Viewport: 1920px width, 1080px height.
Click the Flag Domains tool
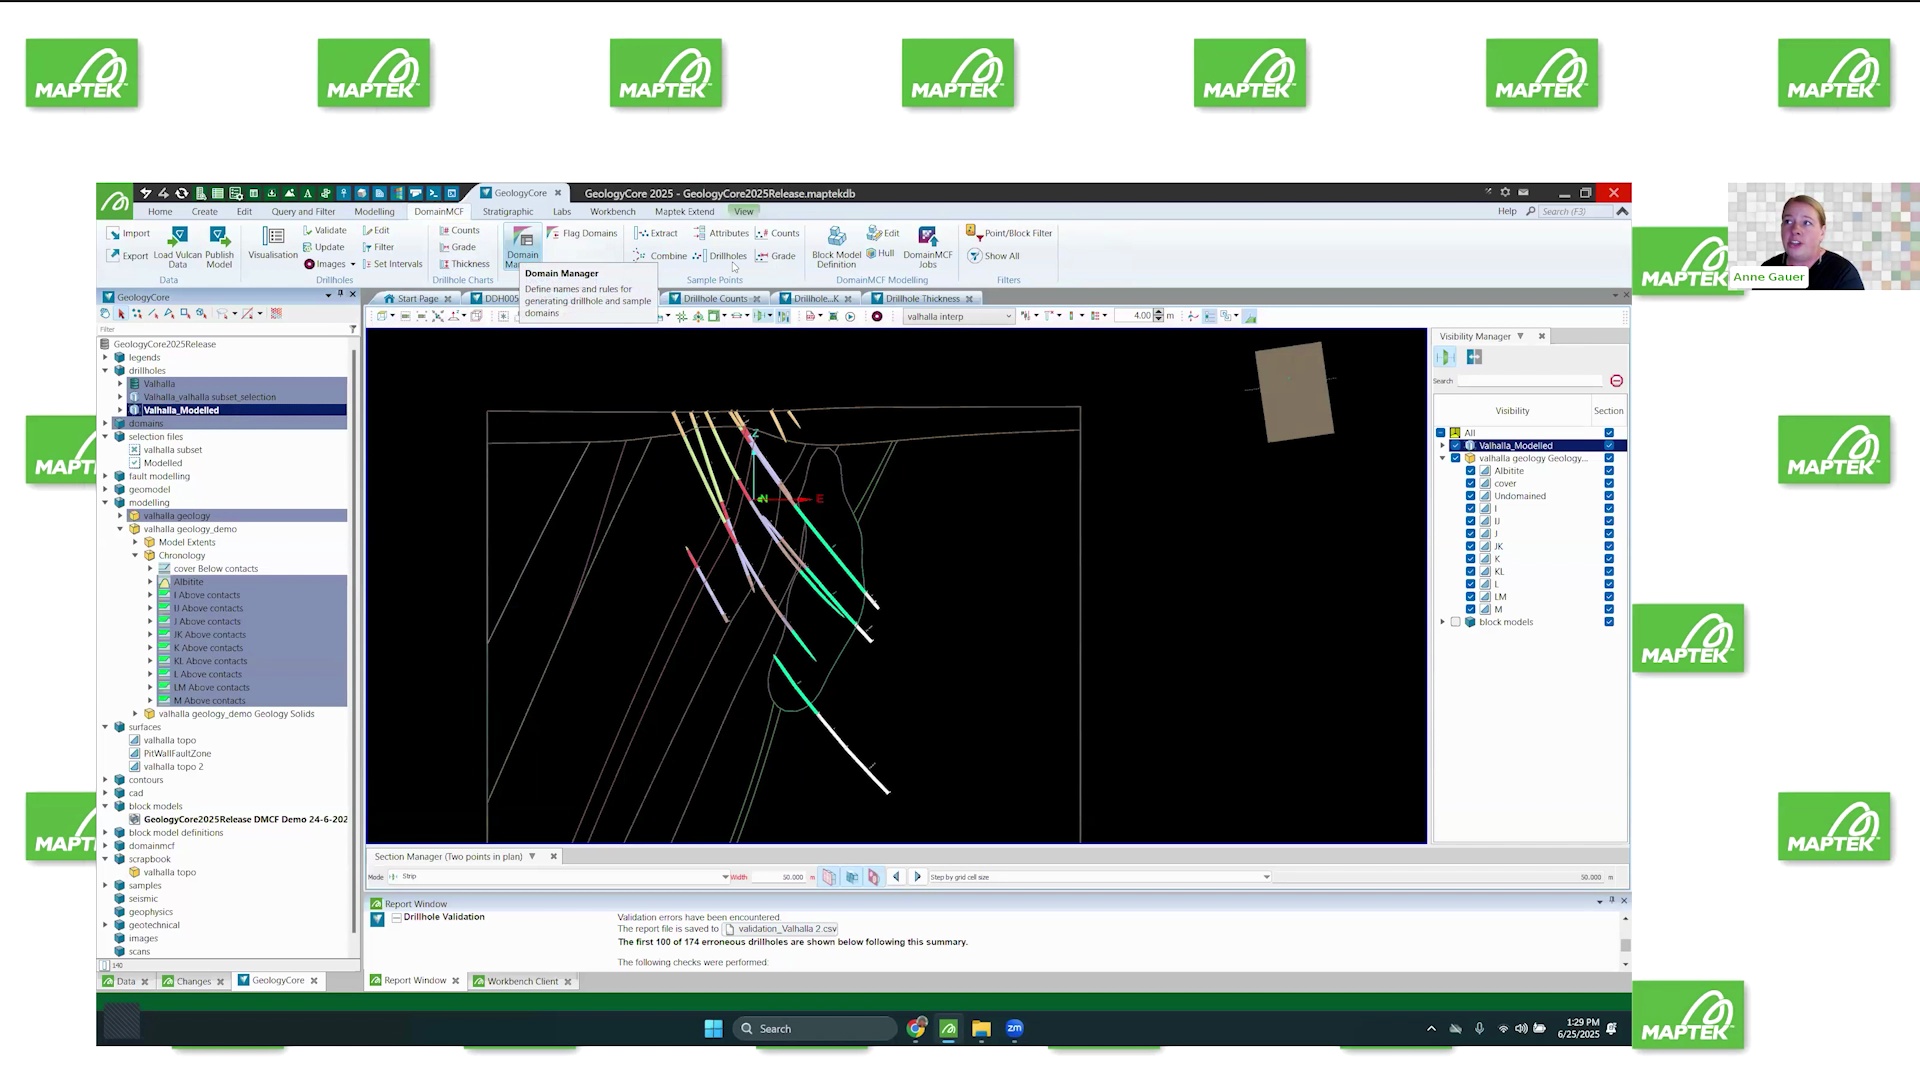(x=582, y=233)
